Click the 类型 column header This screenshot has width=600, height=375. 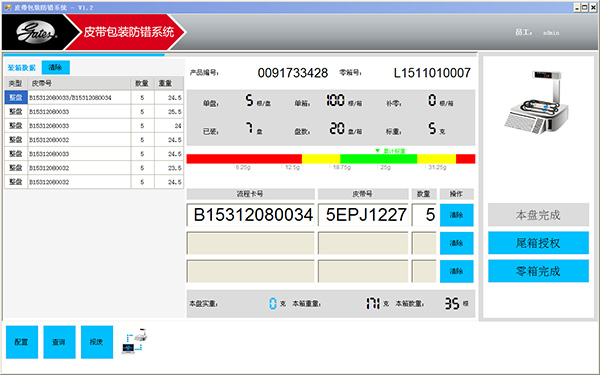[16, 83]
